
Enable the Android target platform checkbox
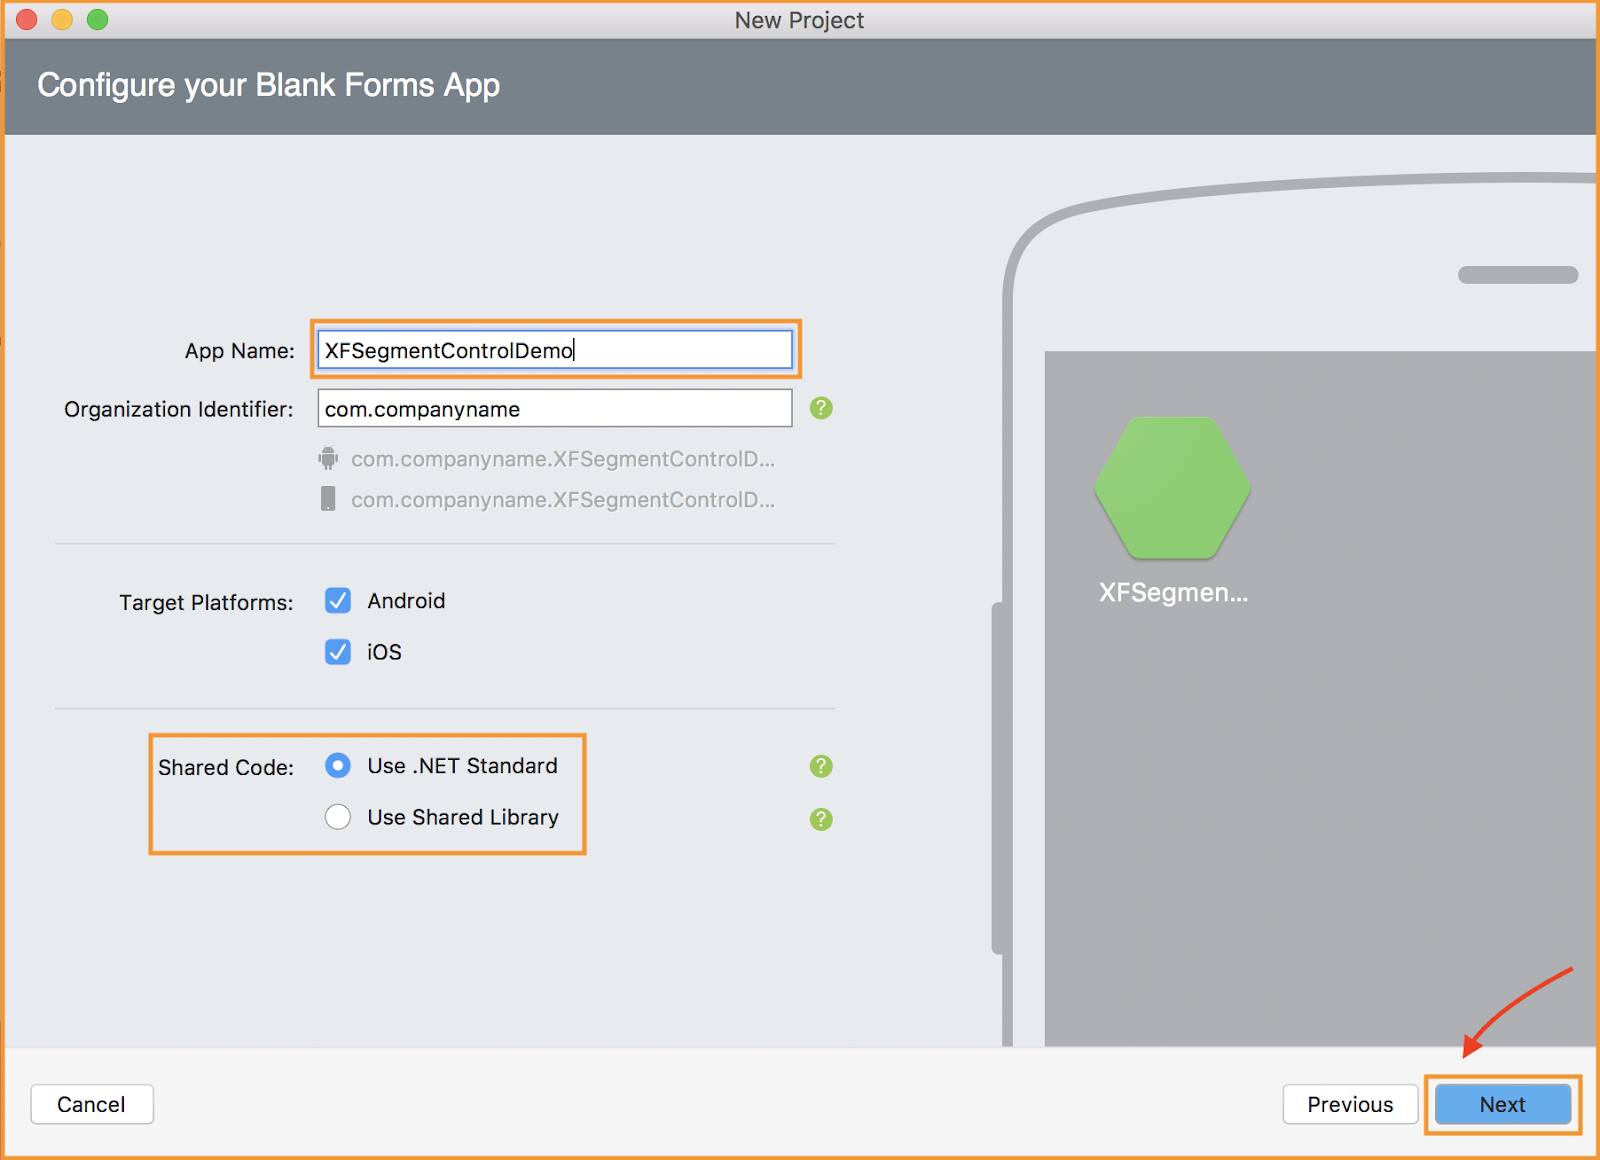338,601
